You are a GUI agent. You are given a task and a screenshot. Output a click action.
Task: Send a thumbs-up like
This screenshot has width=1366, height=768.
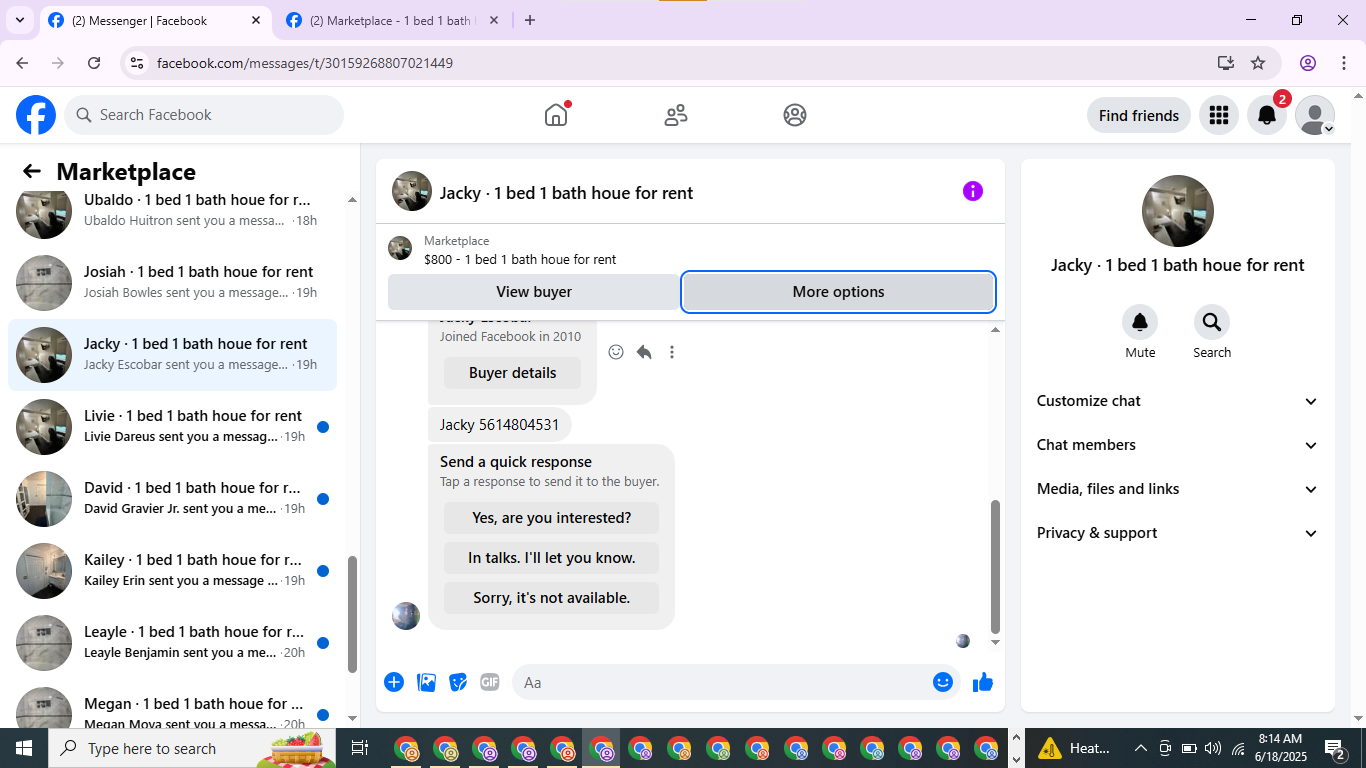[x=983, y=682]
